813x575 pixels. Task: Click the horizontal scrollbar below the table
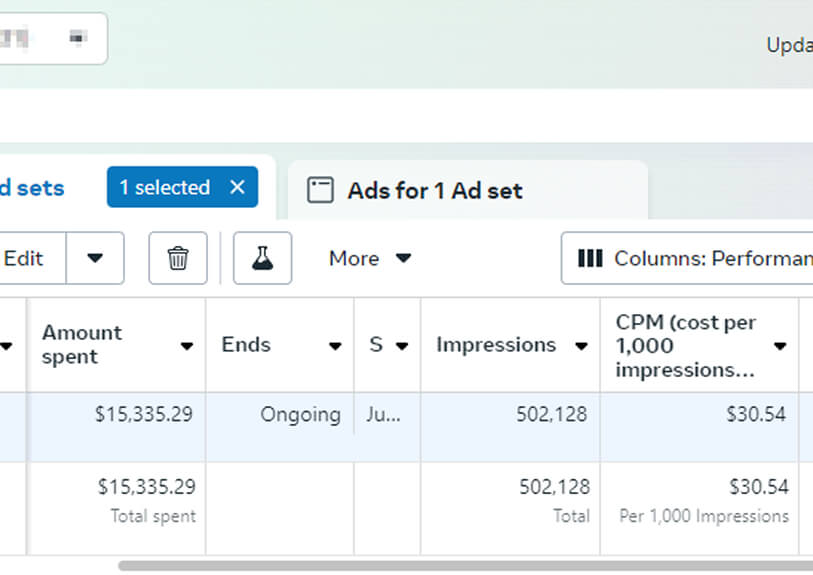[x=460, y=566]
